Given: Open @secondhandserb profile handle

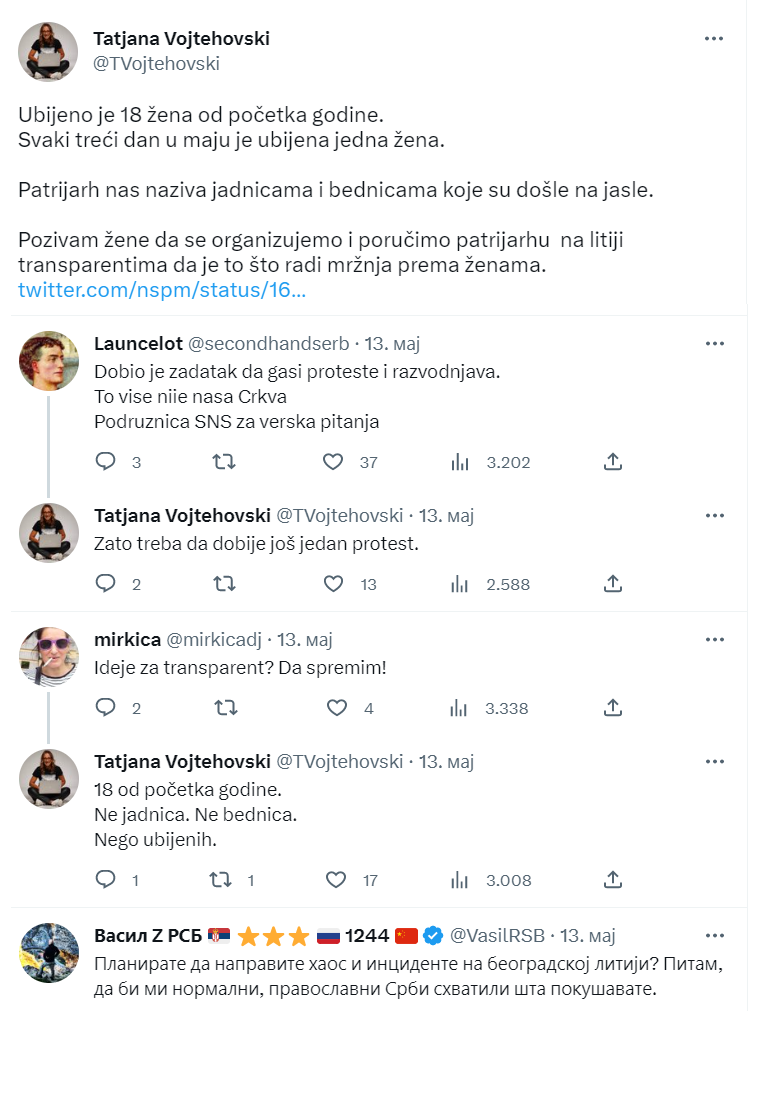Looking at the screenshot, I should [268, 344].
